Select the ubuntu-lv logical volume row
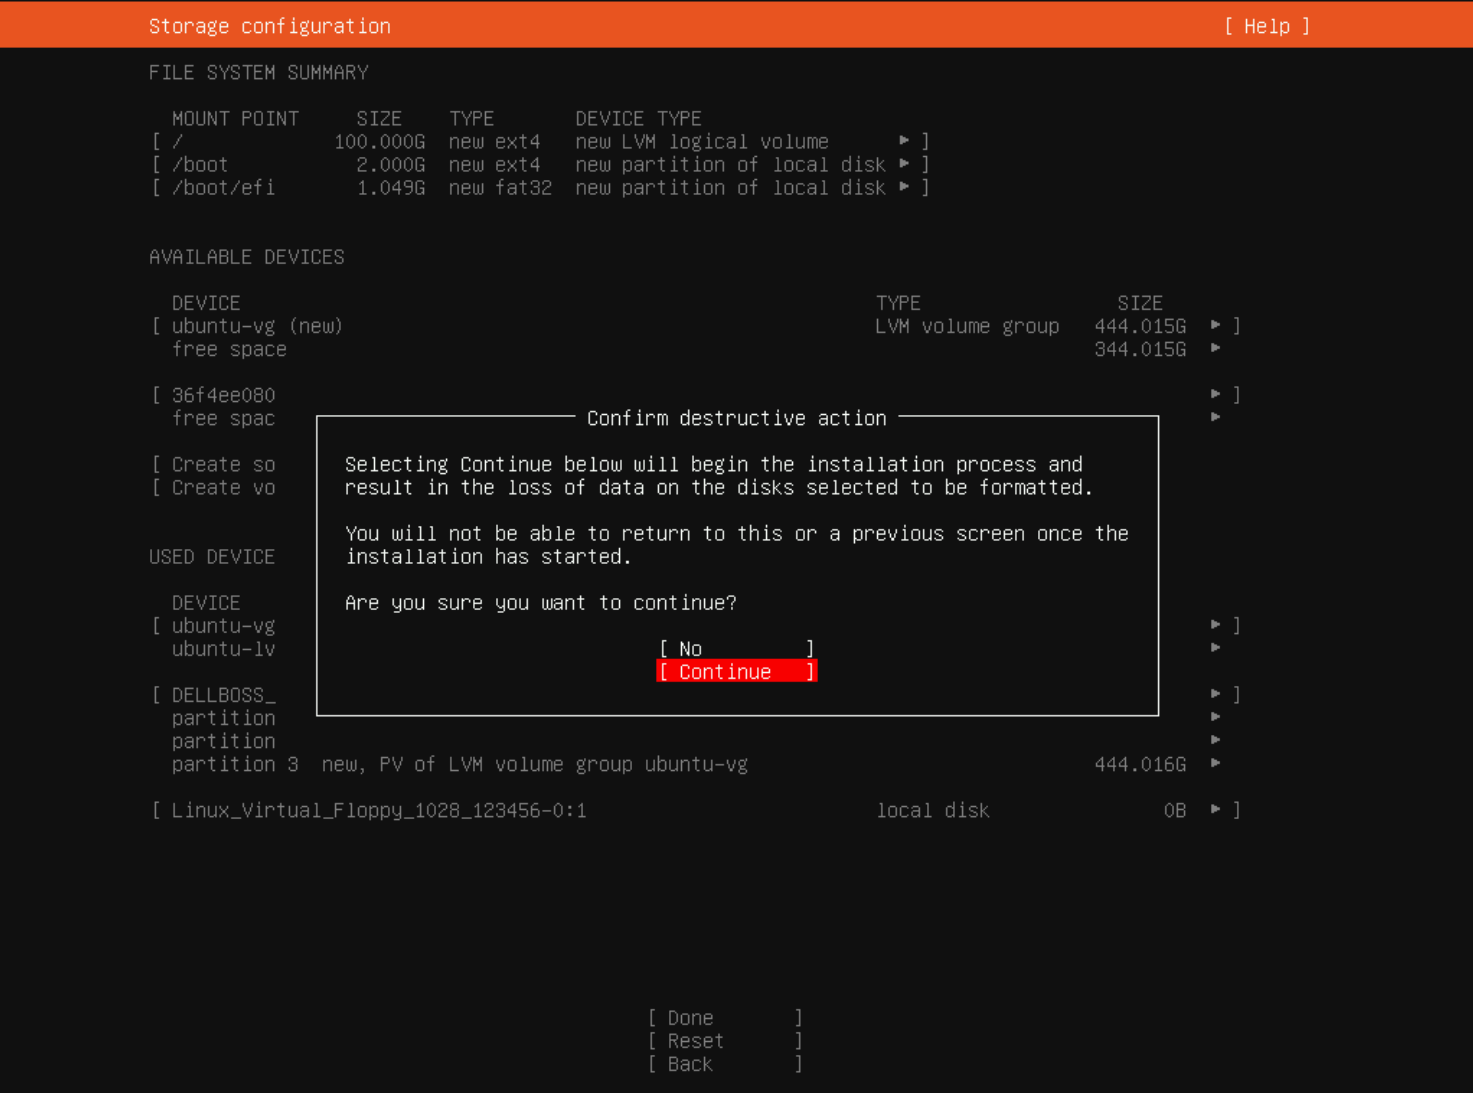The width and height of the screenshot is (1473, 1093). tap(222, 648)
